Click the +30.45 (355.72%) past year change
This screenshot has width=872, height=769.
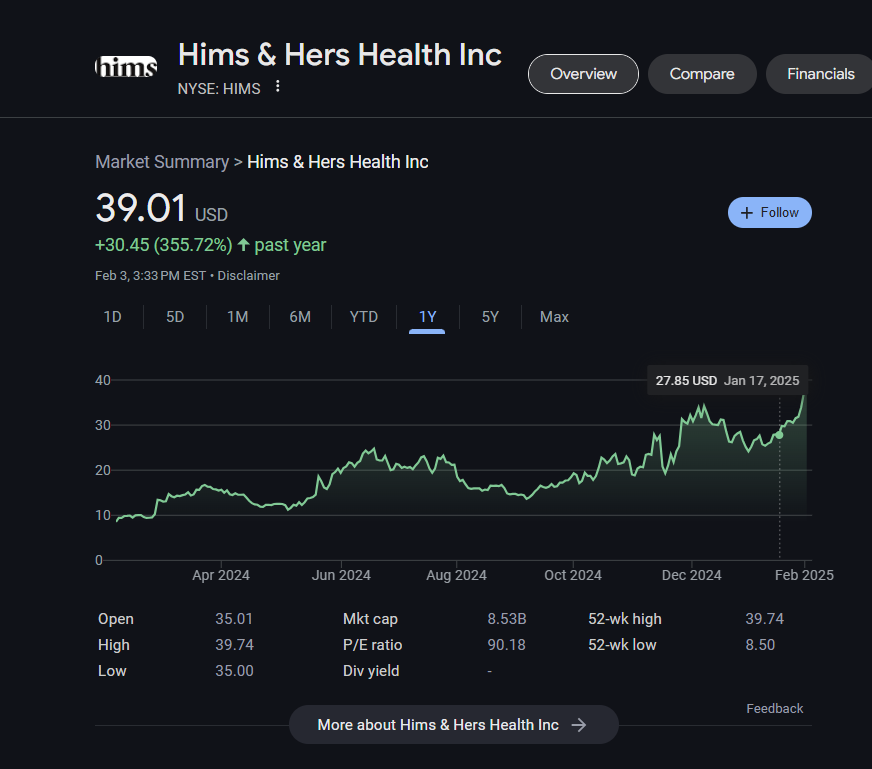click(210, 245)
